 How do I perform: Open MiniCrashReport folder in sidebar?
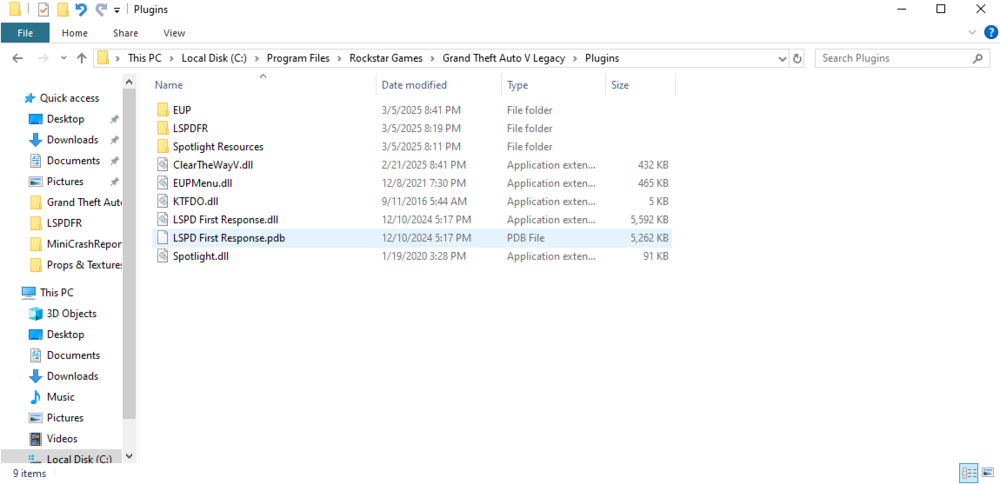coord(76,244)
